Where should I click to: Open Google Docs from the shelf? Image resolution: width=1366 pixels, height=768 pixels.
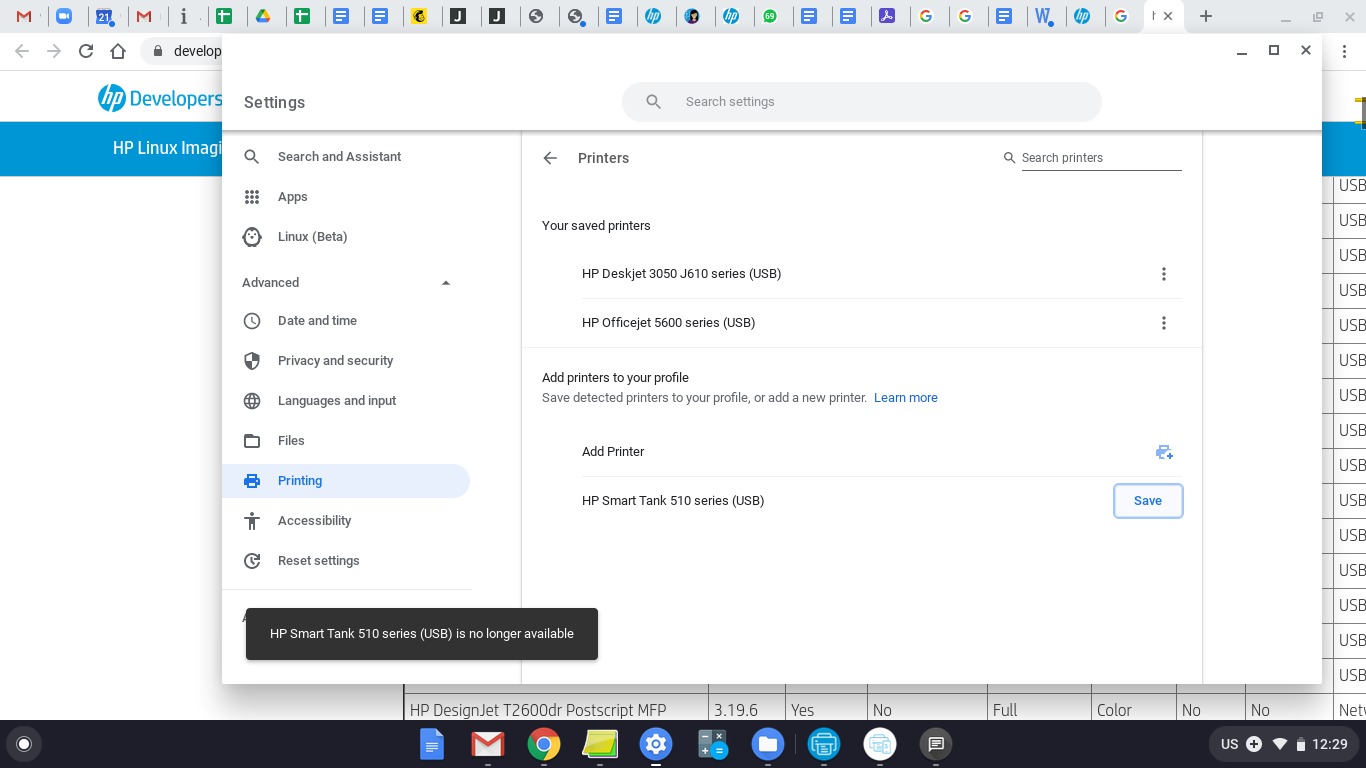click(432, 744)
